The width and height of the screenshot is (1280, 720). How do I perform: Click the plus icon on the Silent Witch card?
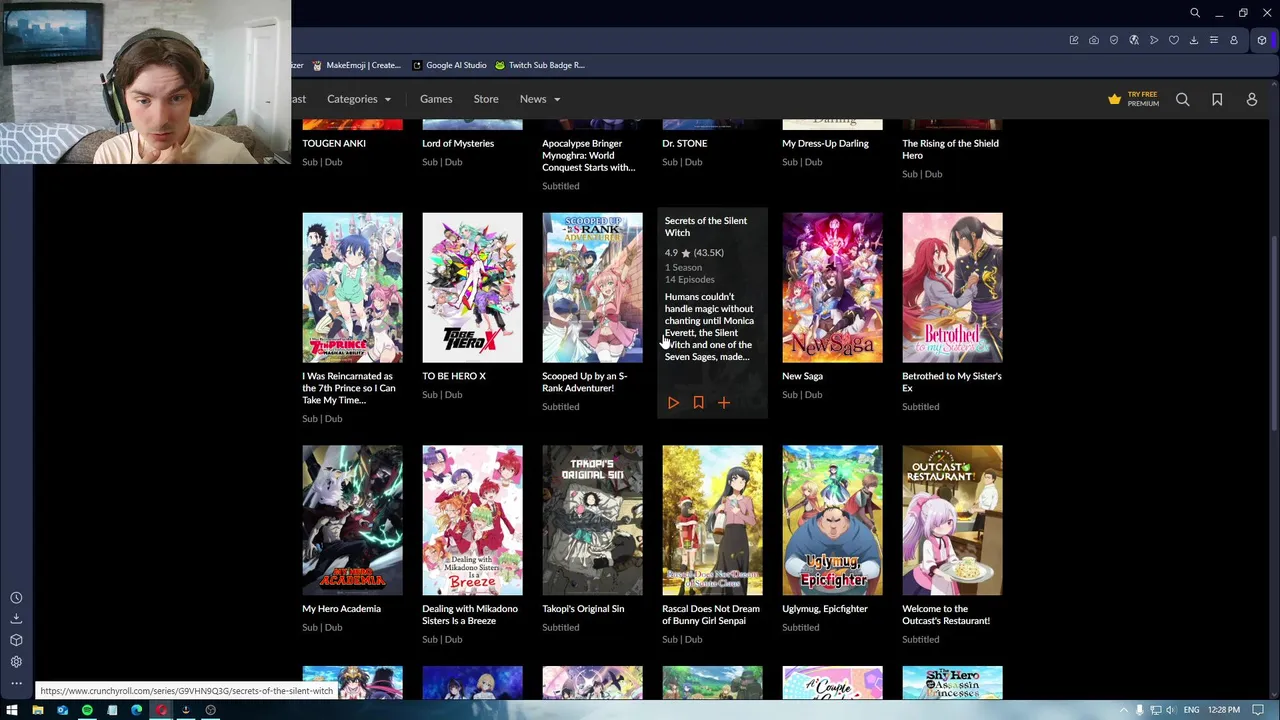pos(724,402)
